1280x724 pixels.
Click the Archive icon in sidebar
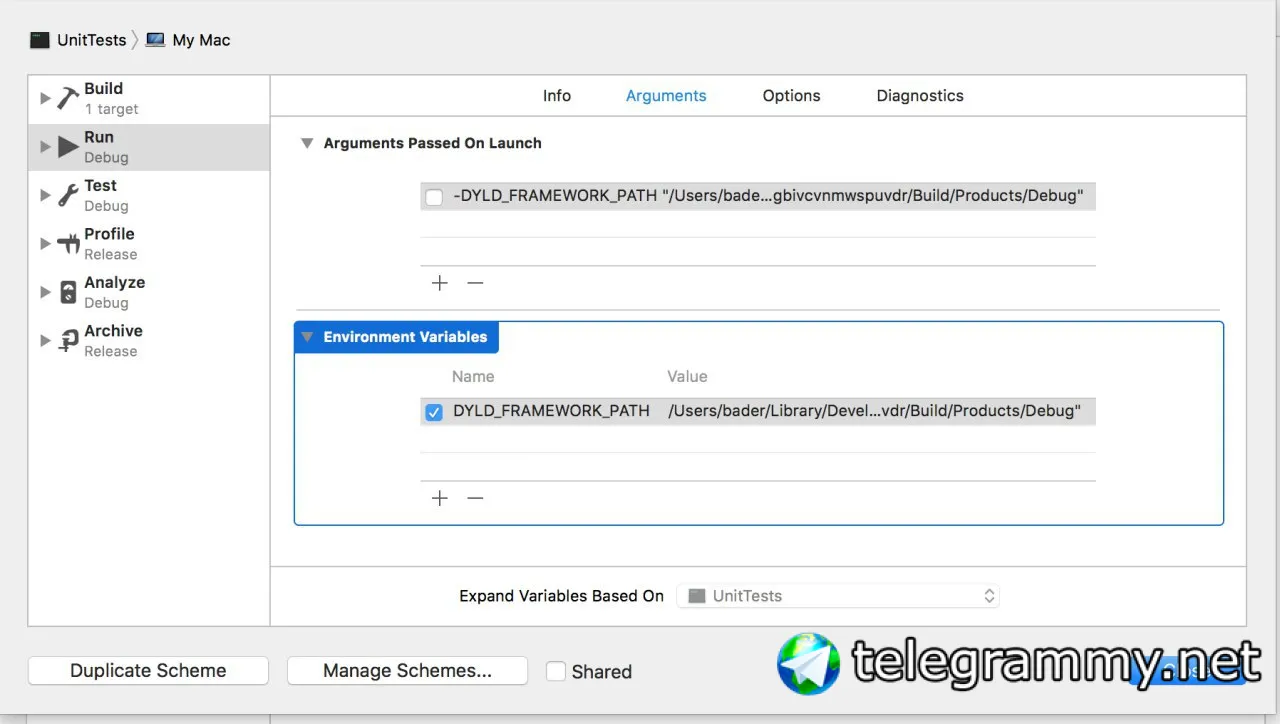pos(68,340)
